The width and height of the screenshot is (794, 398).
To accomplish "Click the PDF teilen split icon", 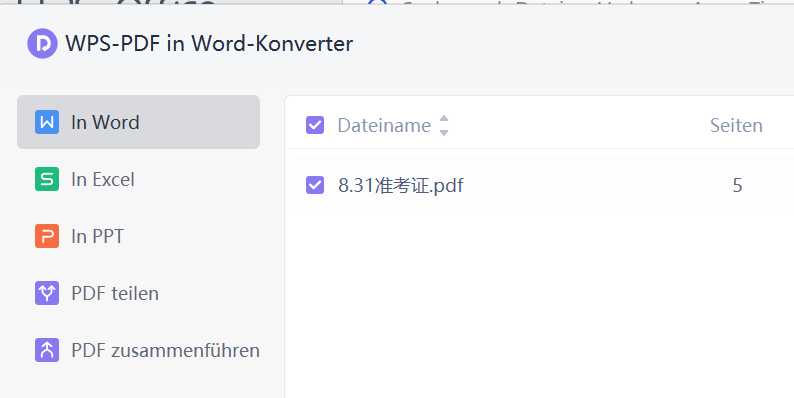I will 47,293.
